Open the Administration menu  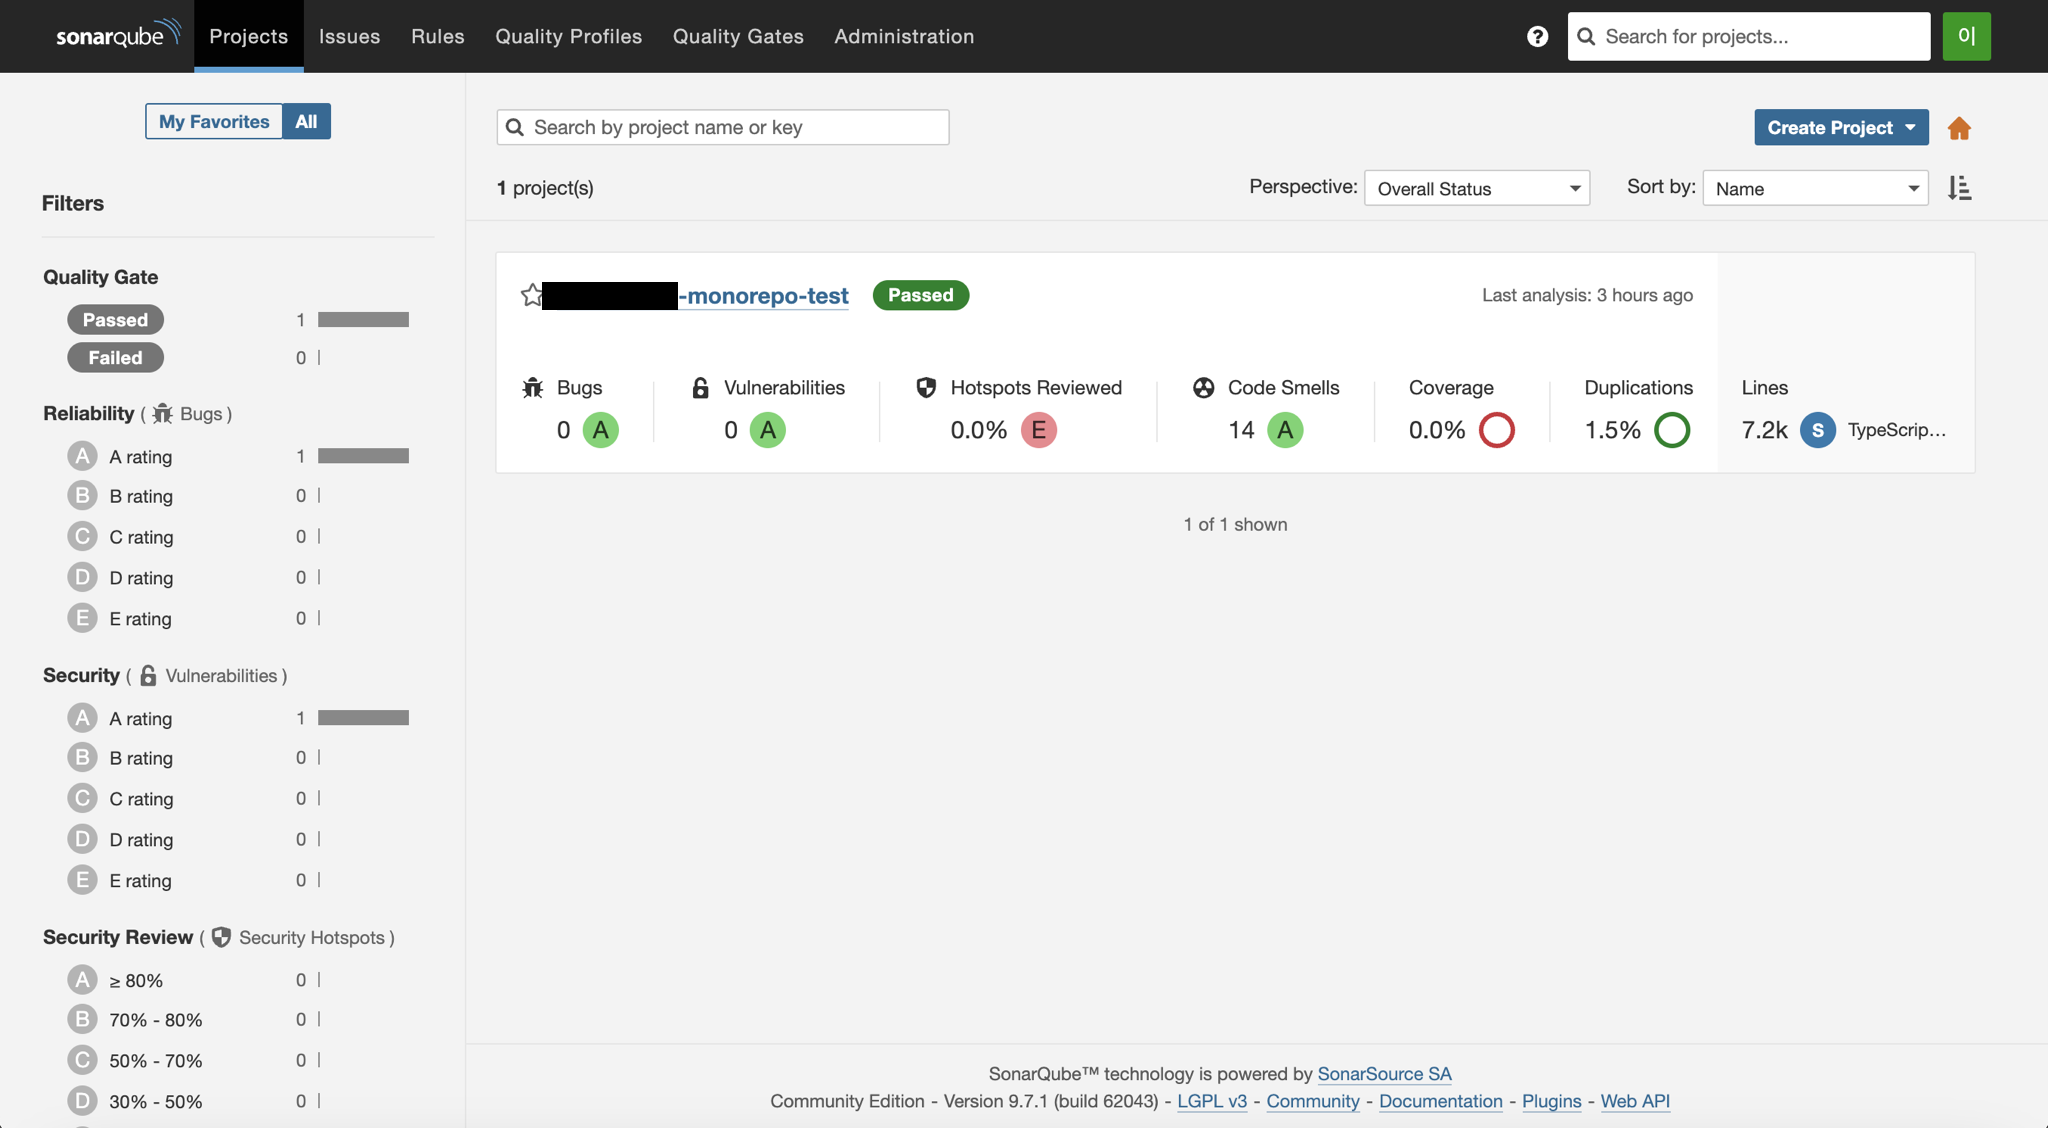coord(903,36)
